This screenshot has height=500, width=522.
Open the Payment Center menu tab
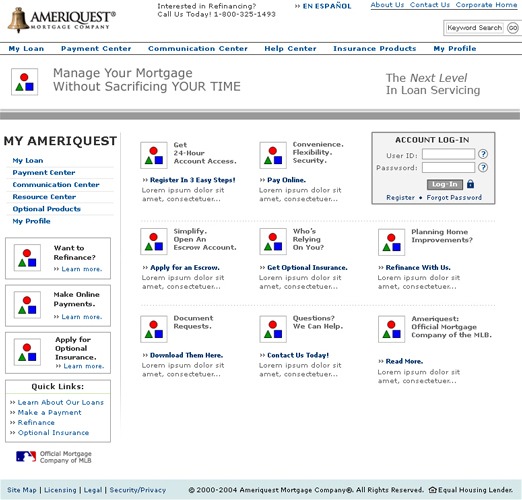tap(96, 49)
